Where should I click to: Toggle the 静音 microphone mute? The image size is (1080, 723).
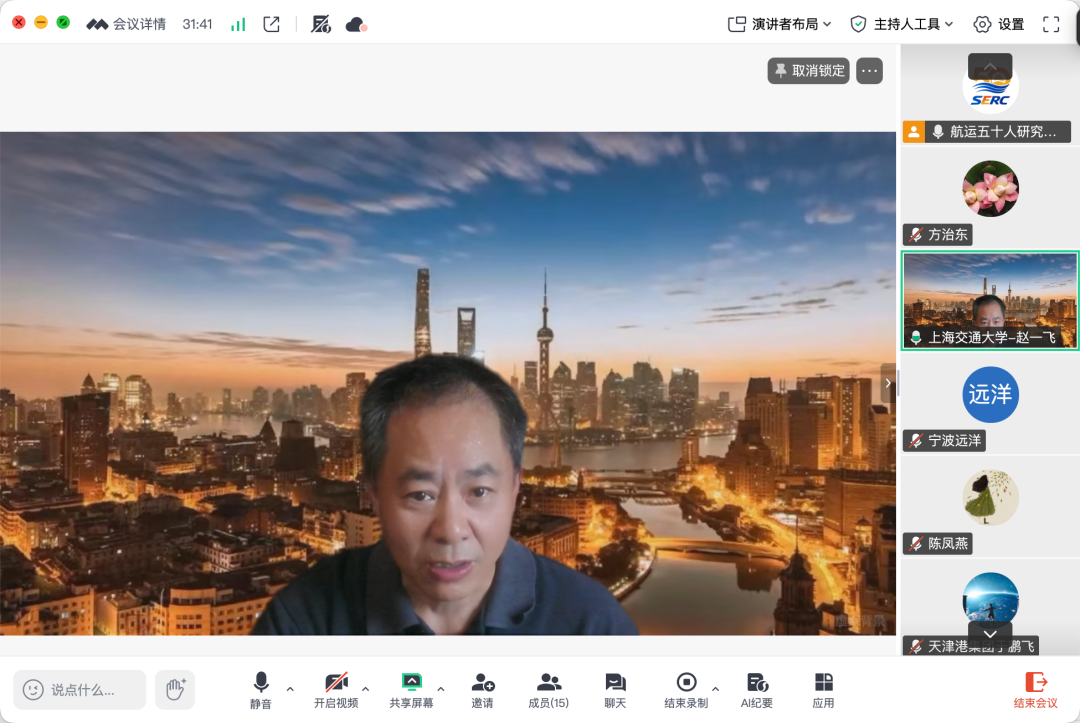[260, 691]
